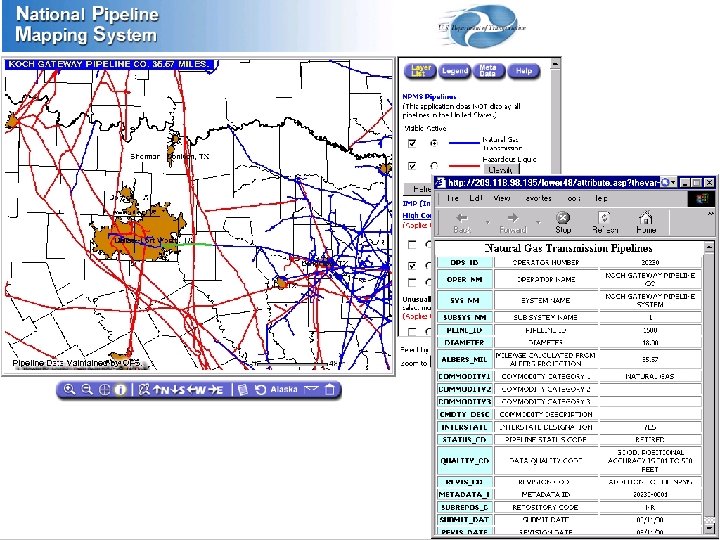Viewport: 720px width, 540px height.
Task: Show the Legend panel
Action: [455, 71]
